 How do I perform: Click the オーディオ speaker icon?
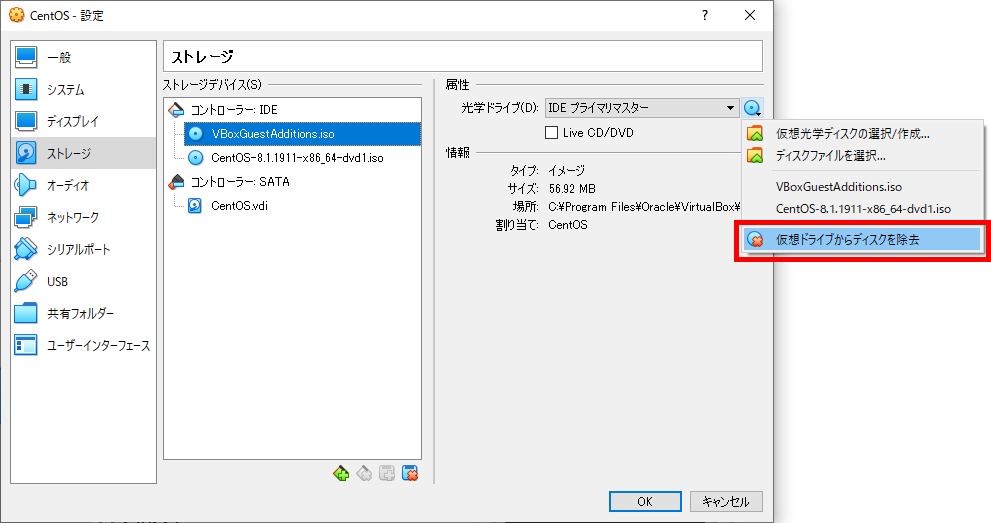tap(26, 185)
